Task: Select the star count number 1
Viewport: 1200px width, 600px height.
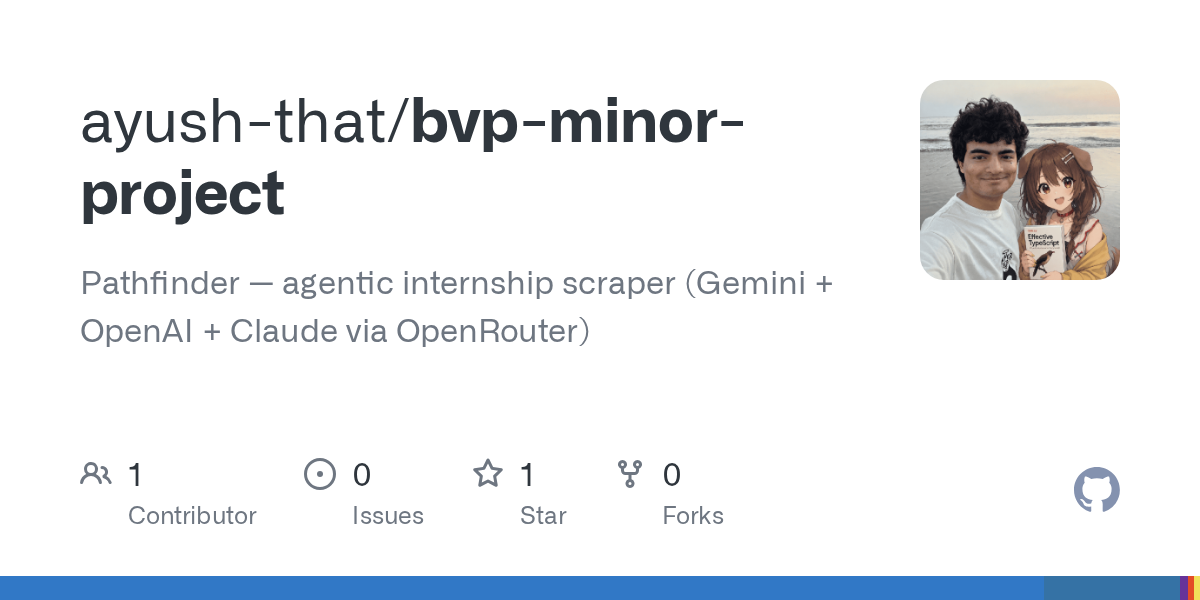Action: (x=527, y=475)
